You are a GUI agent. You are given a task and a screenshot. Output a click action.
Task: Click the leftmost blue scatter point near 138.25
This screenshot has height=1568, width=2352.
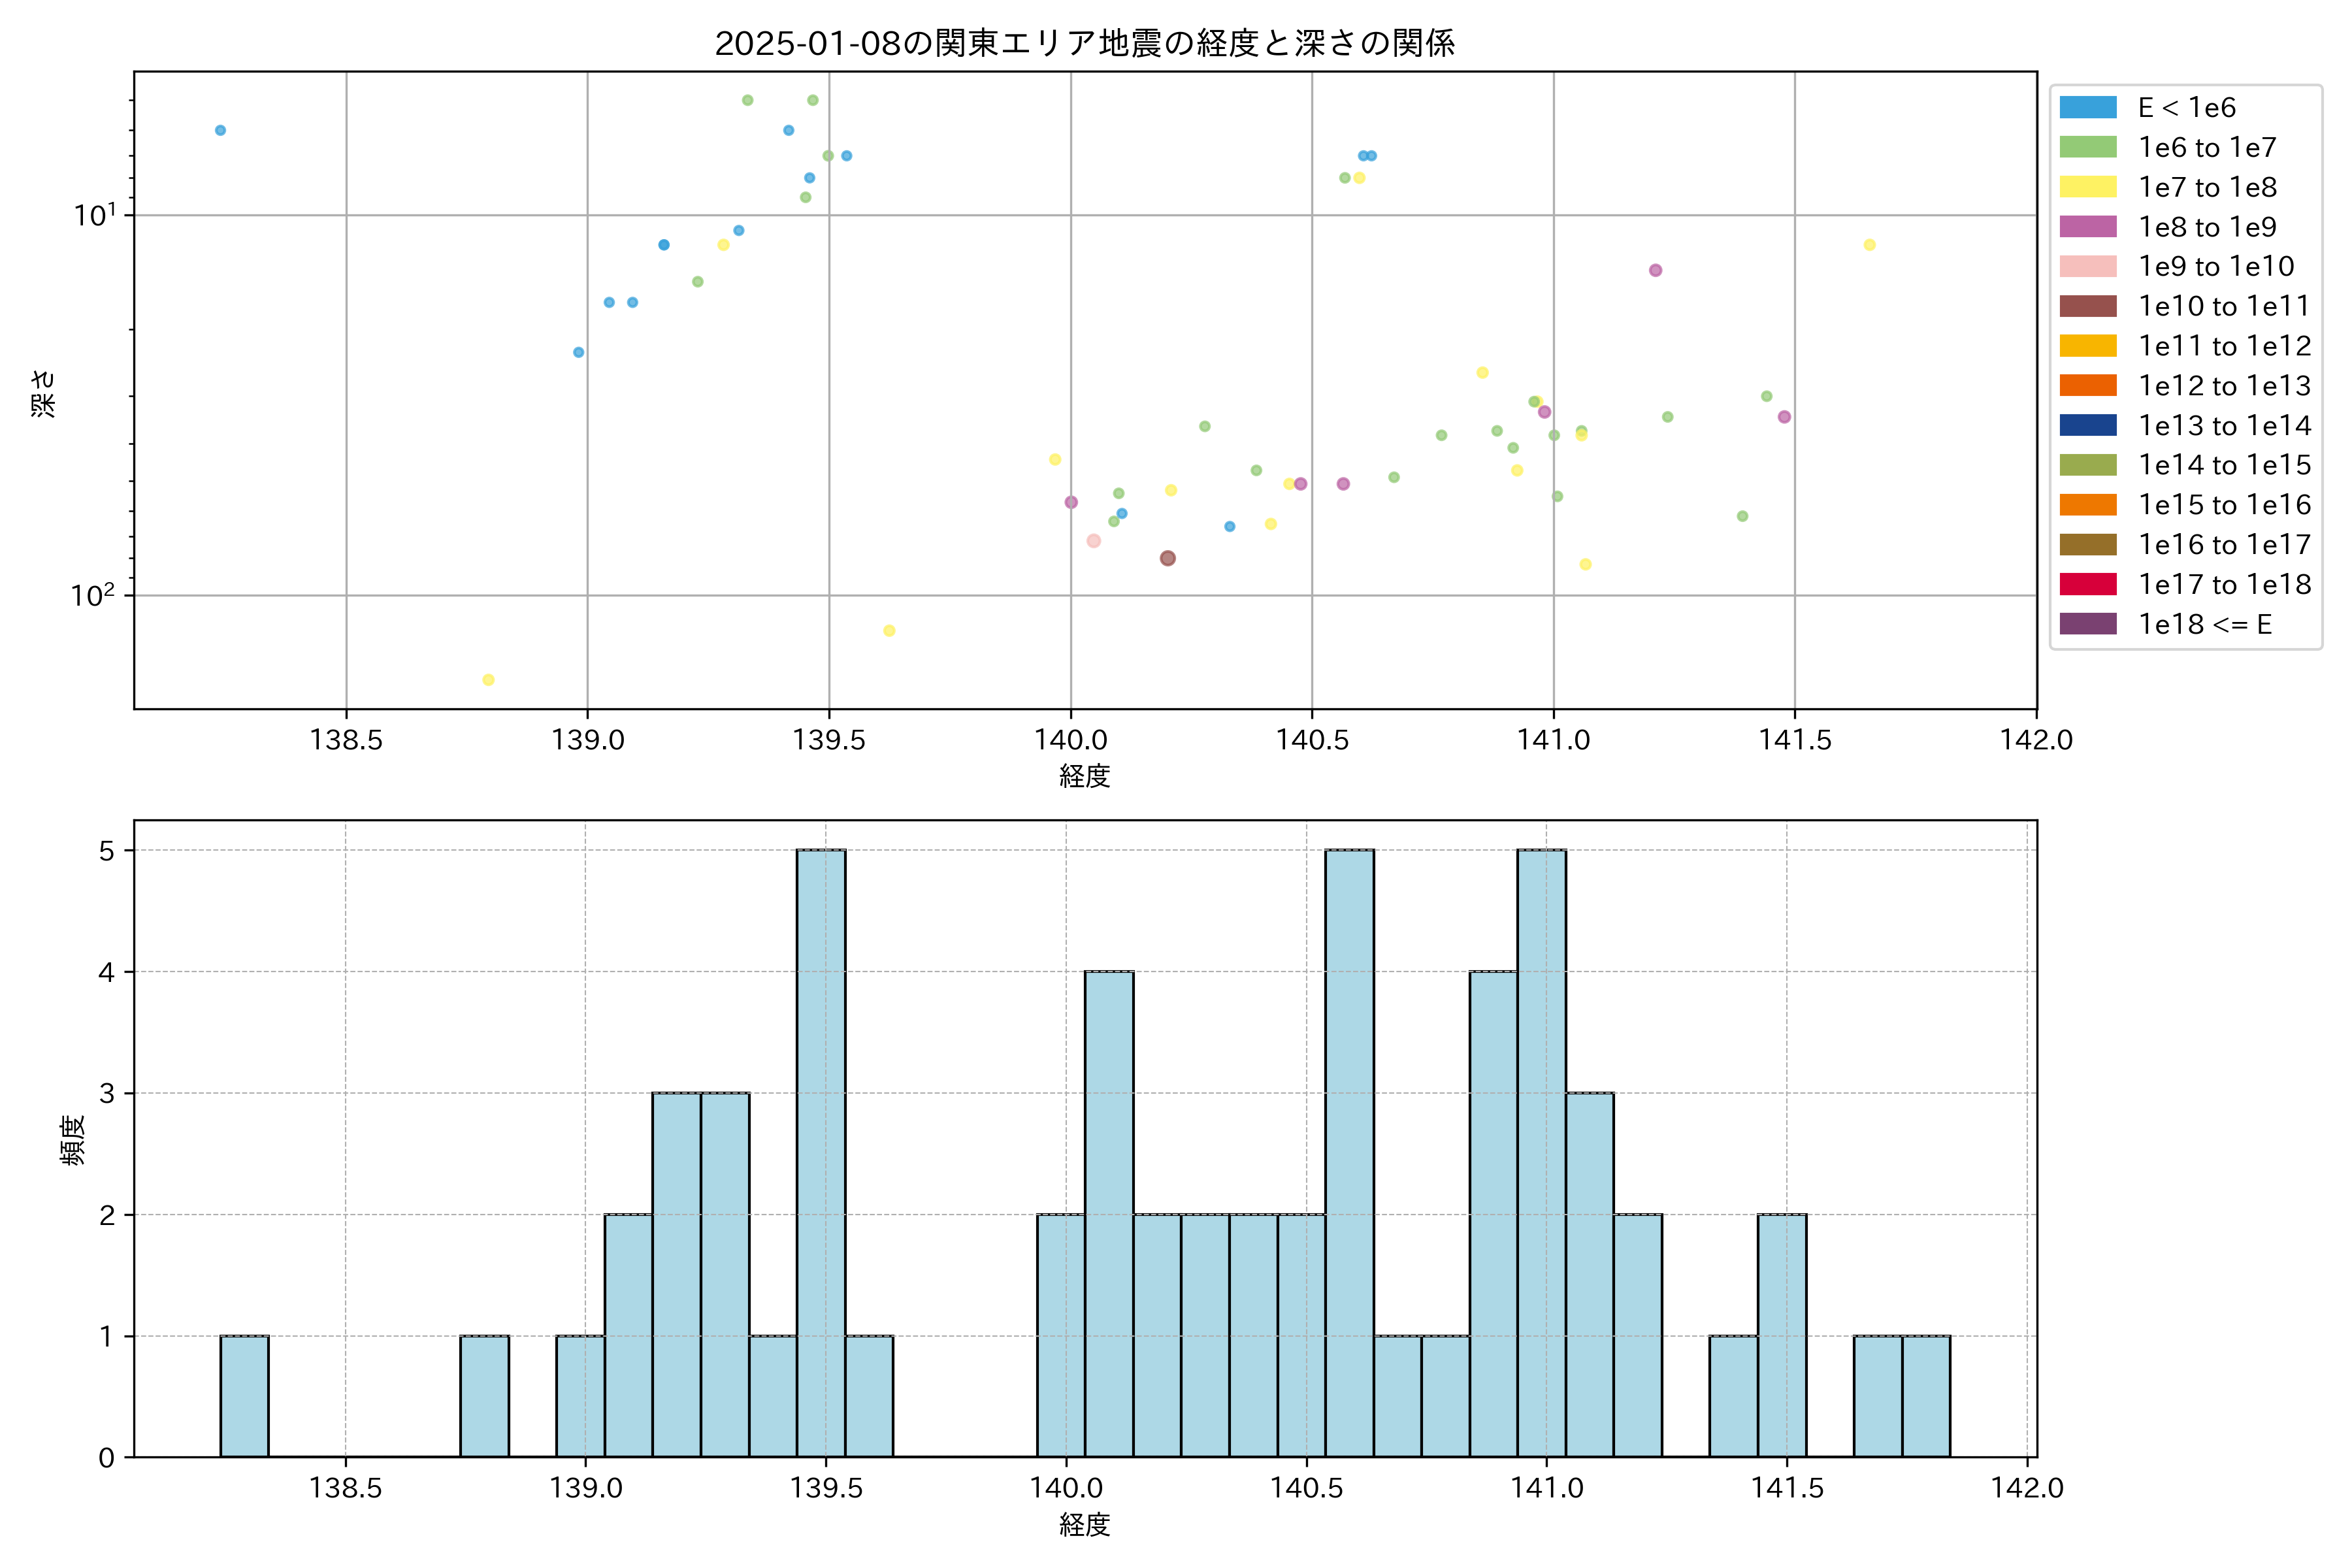coord(220,130)
